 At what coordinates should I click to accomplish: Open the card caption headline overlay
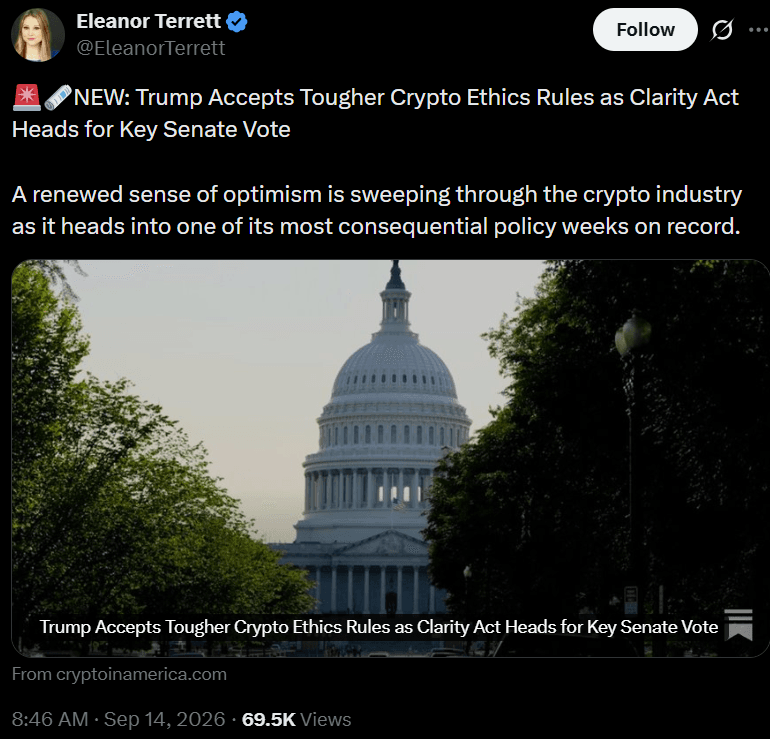tap(379, 627)
